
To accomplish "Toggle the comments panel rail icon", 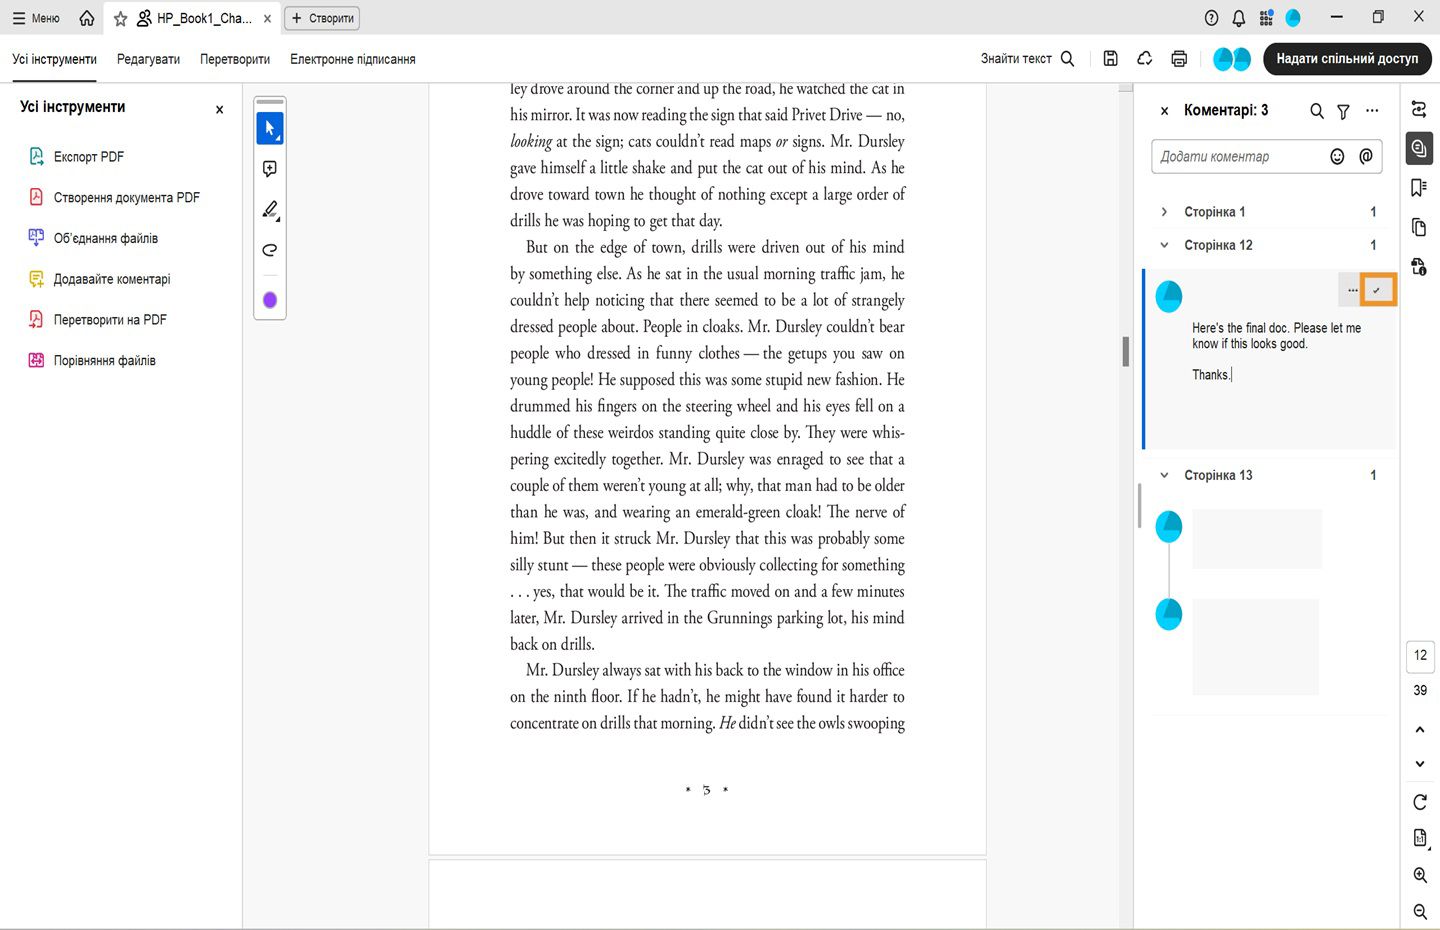I will [1419, 148].
